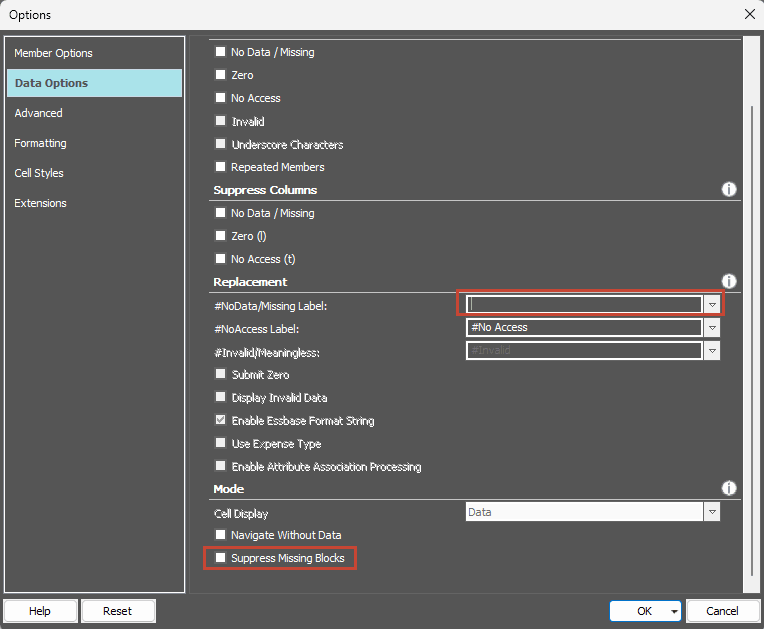Click the Replacement section heading
This screenshot has width=764, height=629.
[250, 282]
